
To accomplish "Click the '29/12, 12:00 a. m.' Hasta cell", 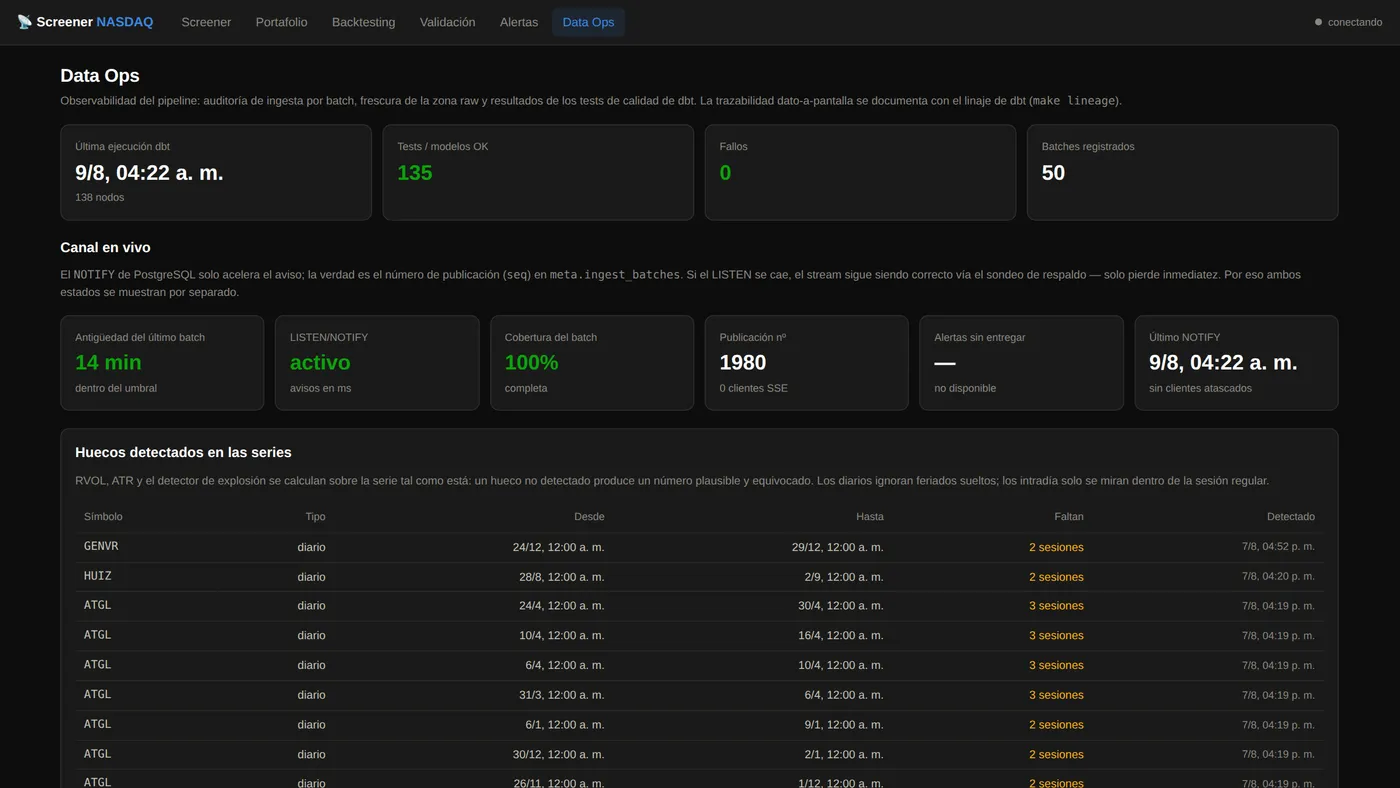I will click(838, 547).
